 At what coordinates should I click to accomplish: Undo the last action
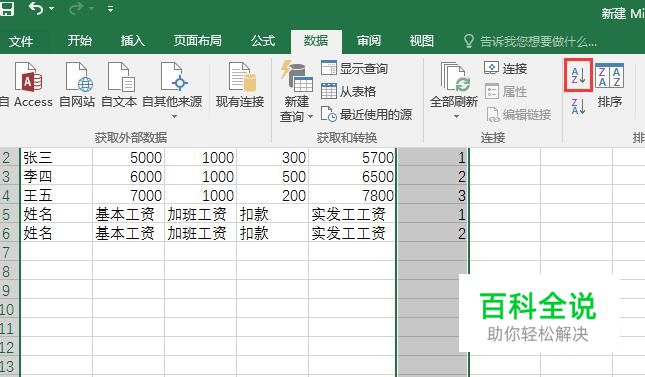pos(35,8)
